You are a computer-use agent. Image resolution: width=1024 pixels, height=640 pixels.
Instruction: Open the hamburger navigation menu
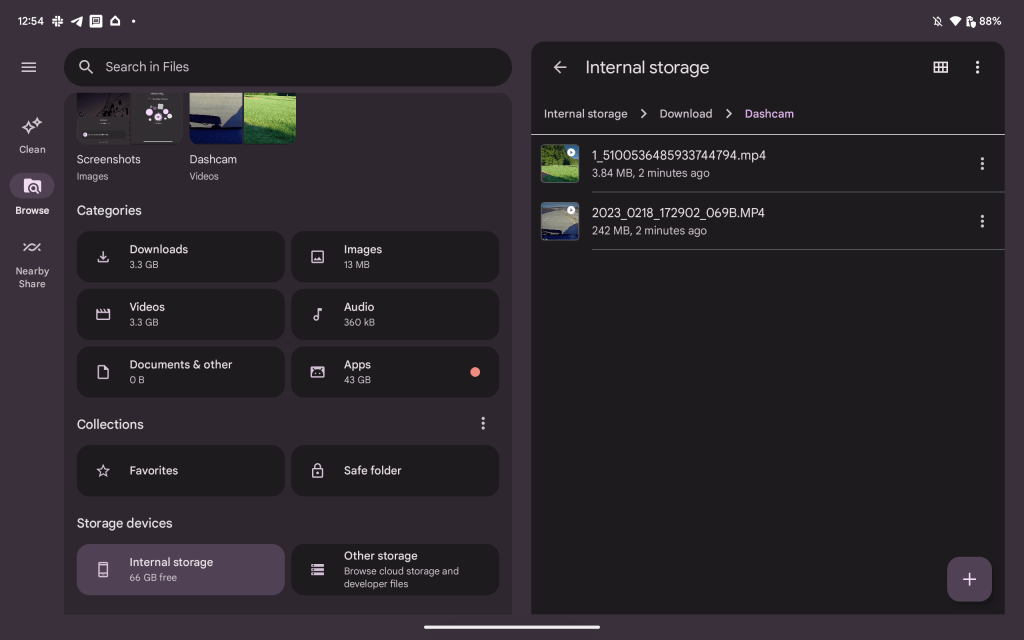point(29,67)
